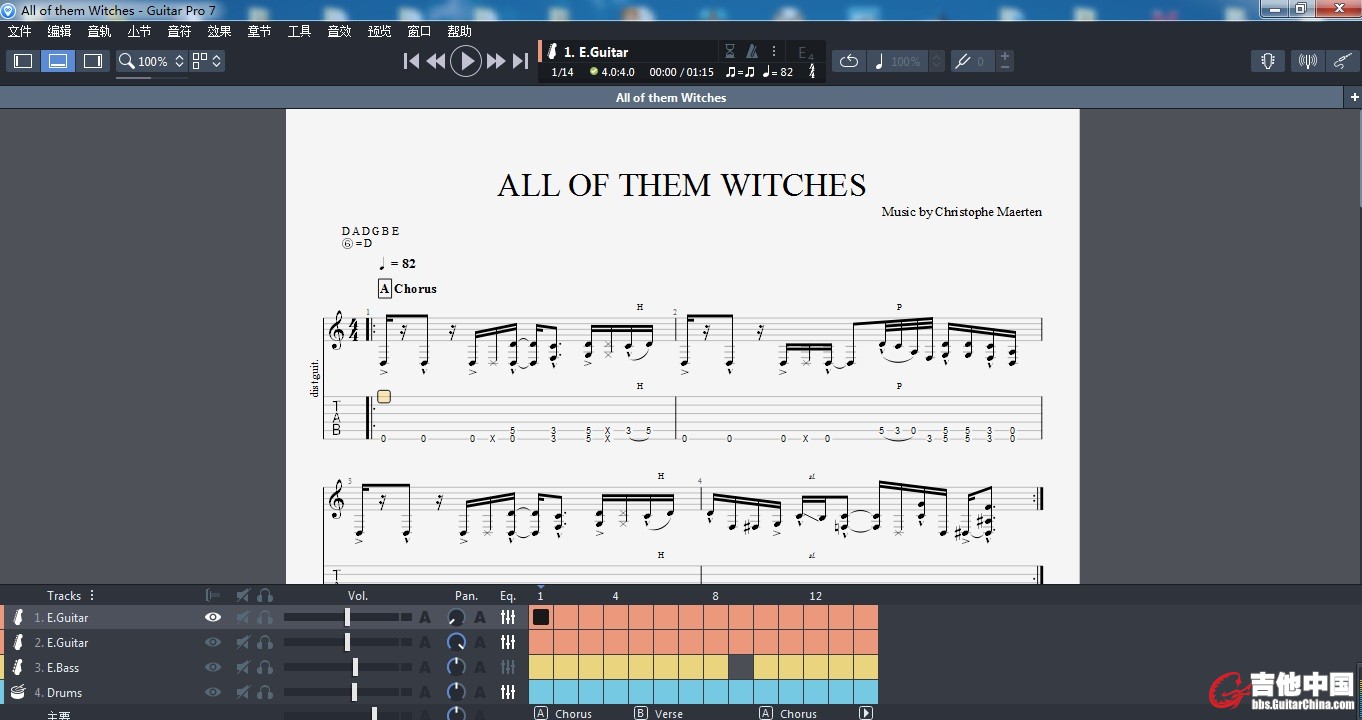1362x720 pixels.
Task: Open the 帮助 menu
Action: 460,31
